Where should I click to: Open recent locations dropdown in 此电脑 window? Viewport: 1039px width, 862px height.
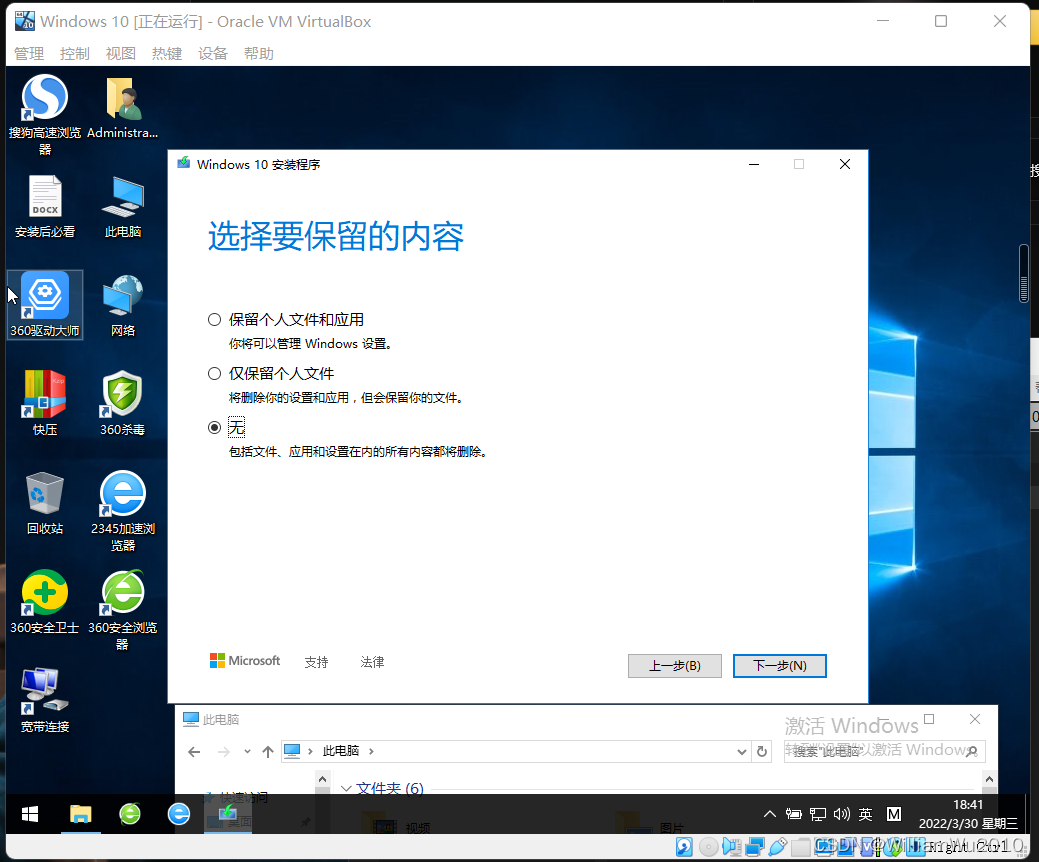click(x=247, y=751)
